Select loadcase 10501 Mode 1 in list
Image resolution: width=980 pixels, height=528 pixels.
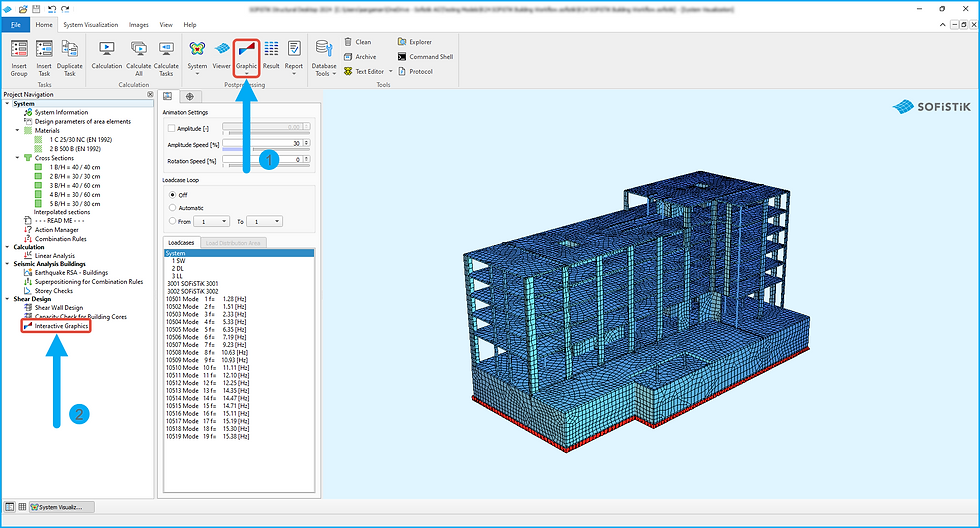coord(206,299)
